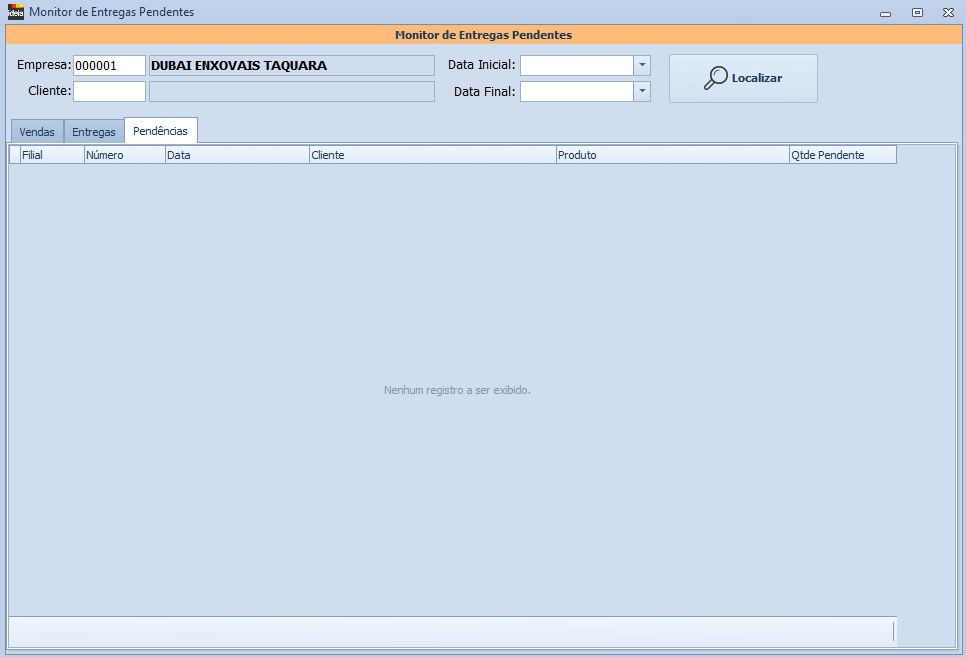The image size is (966, 657).
Task: Select the Pendências tab
Action: pyautogui.click(x=160, y=131)
